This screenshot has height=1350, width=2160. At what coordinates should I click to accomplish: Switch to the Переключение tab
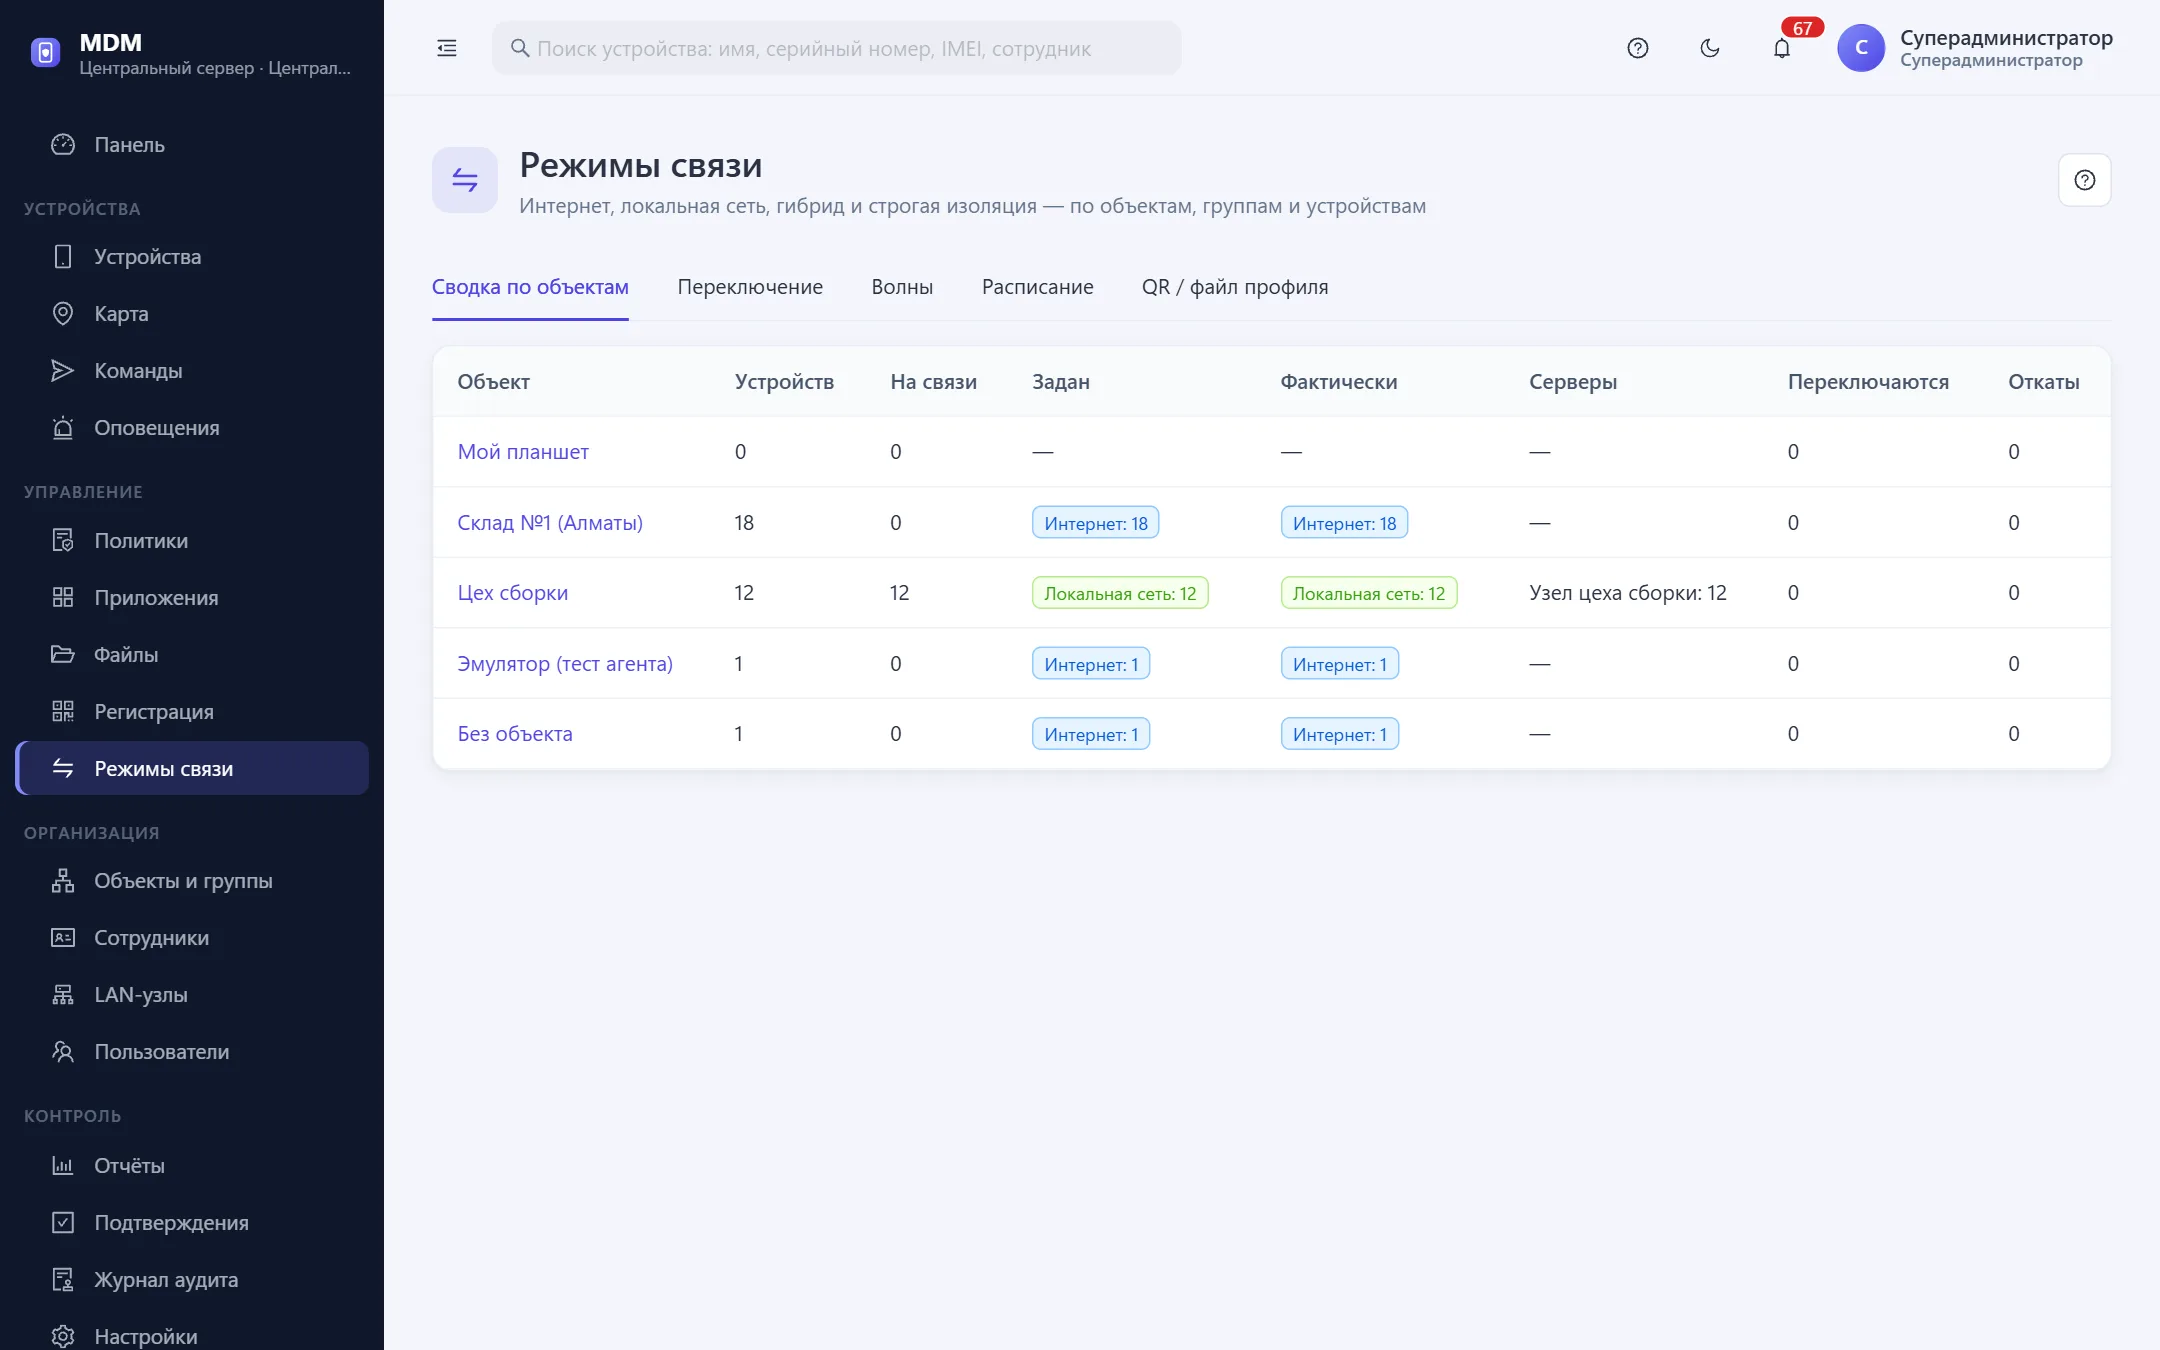pyautogui.click(x=750, y=287)
